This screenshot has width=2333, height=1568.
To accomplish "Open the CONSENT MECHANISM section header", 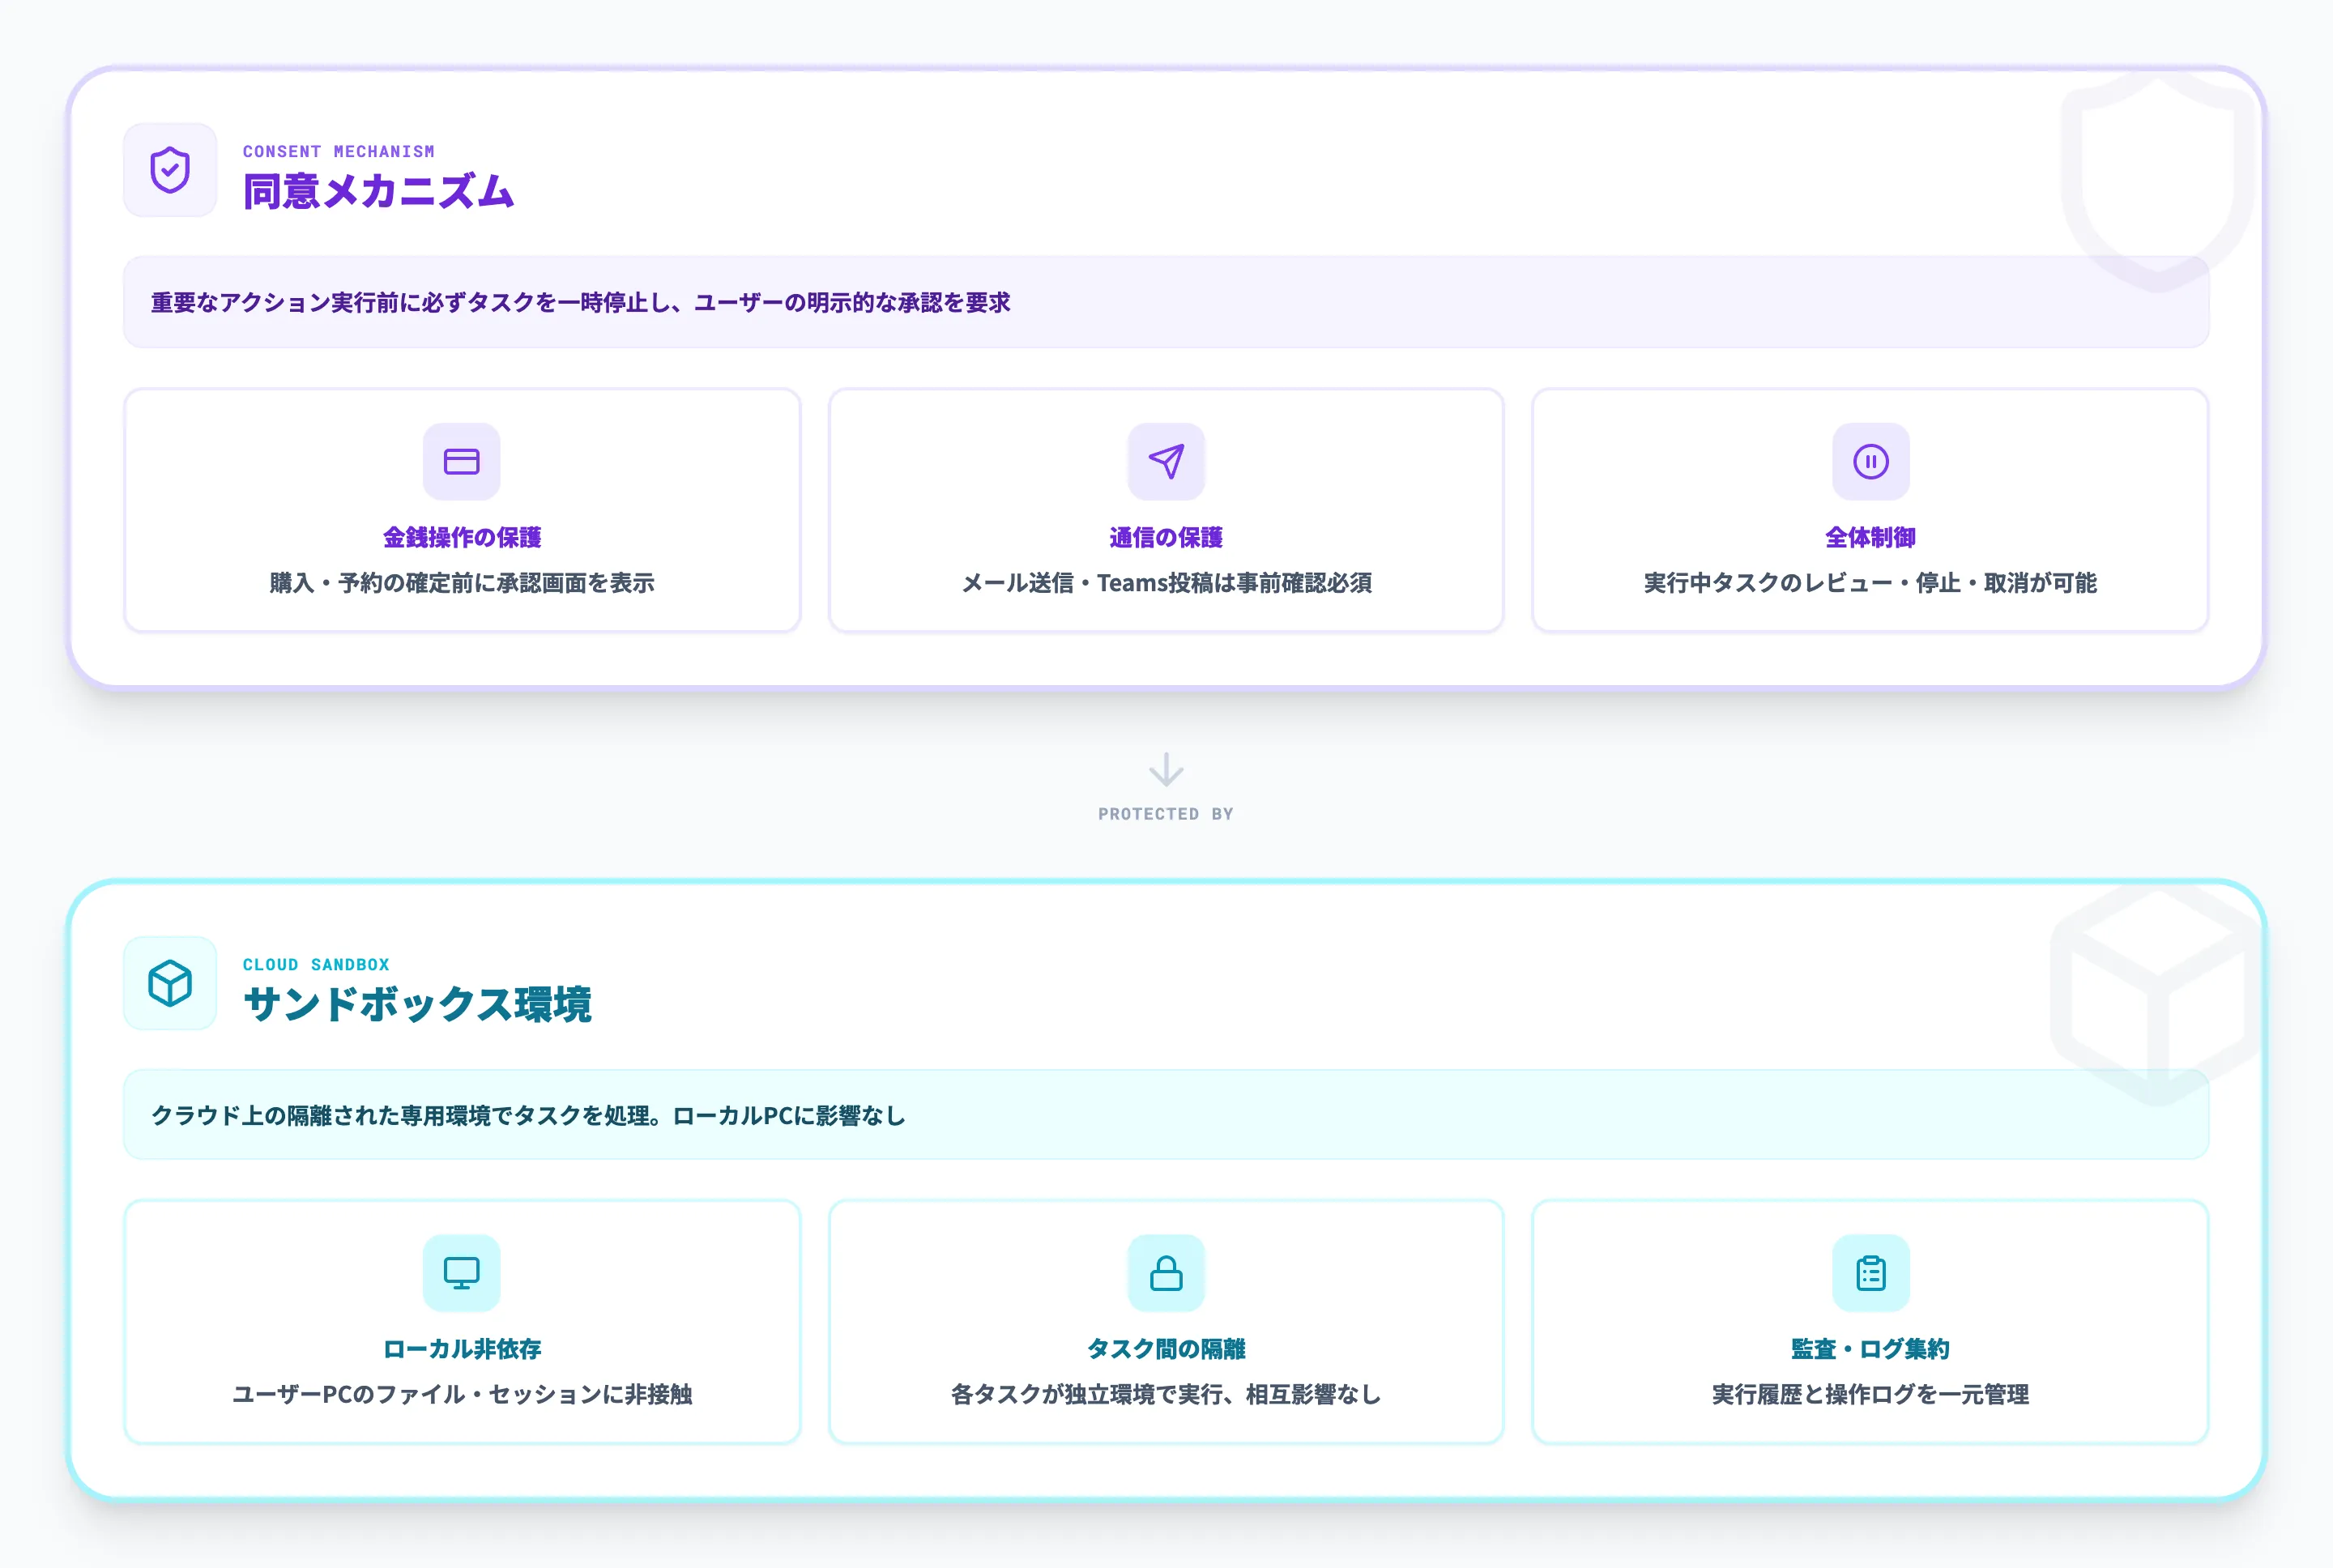I will (339, 152).
